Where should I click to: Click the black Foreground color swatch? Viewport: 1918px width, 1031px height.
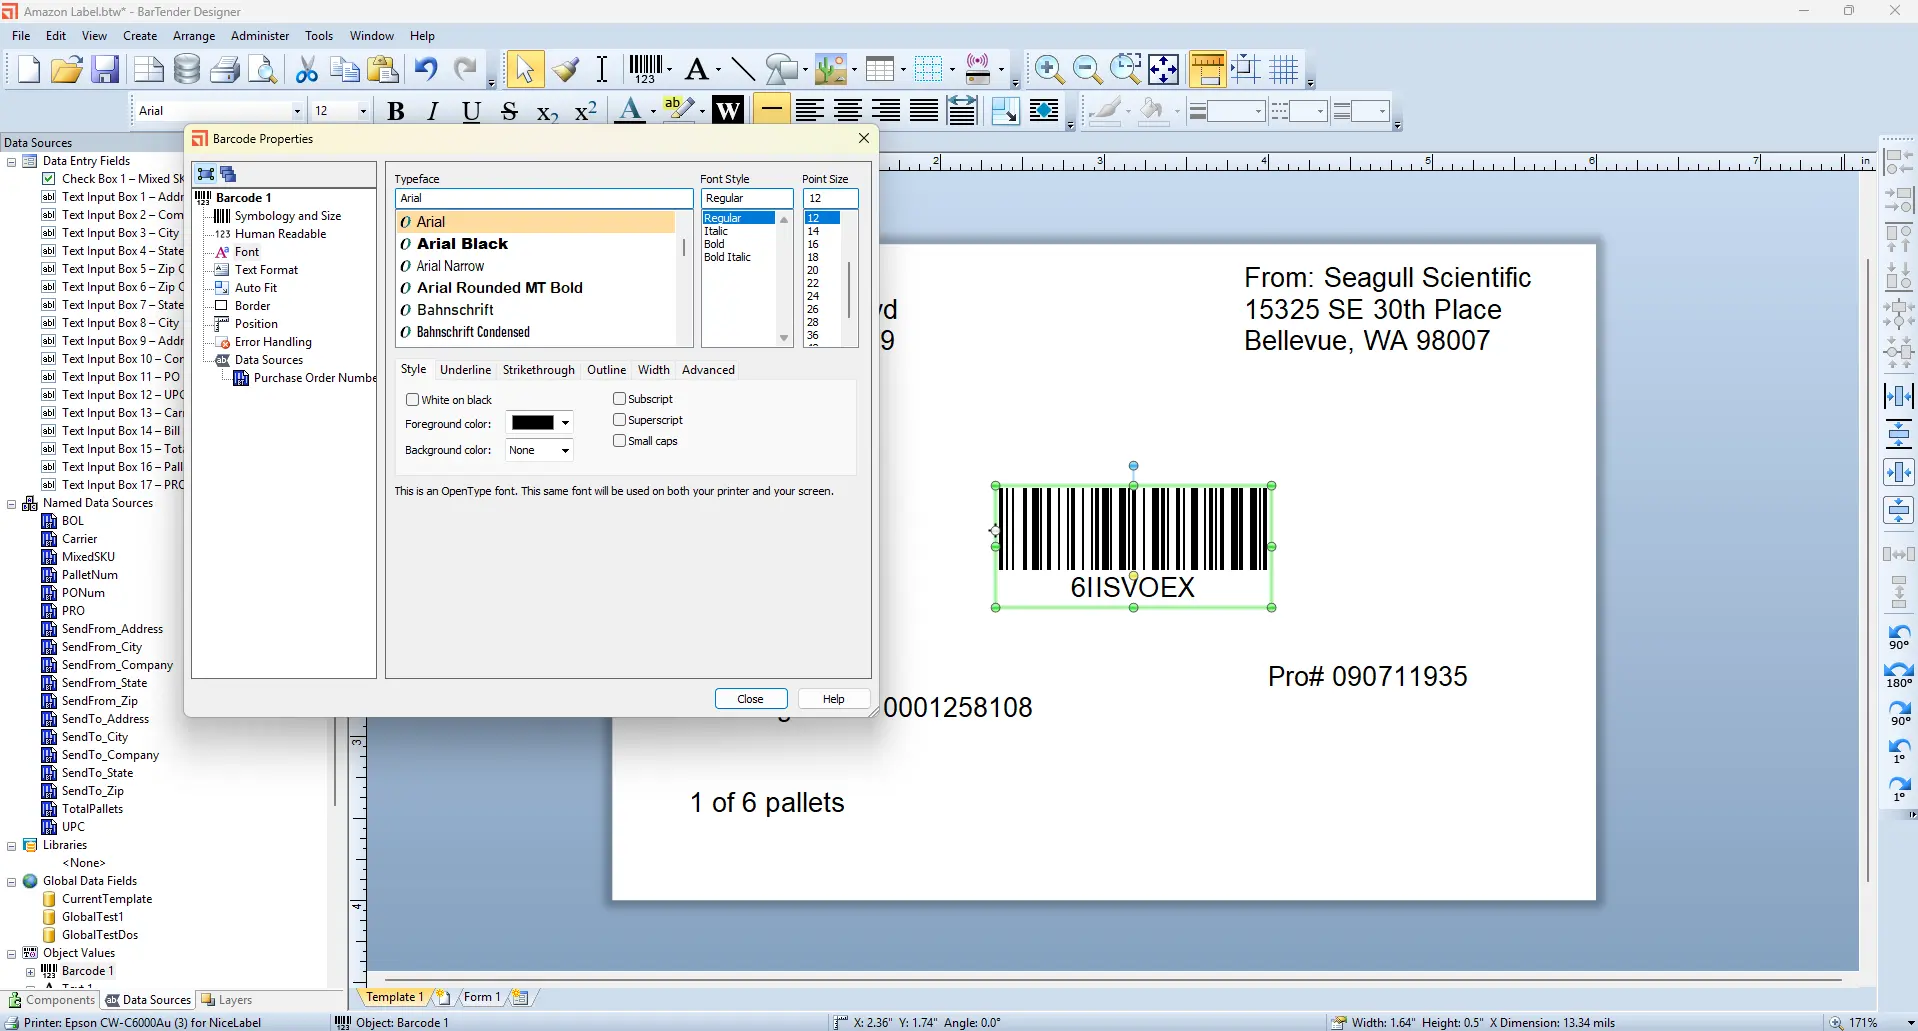[x=532, y=423]
